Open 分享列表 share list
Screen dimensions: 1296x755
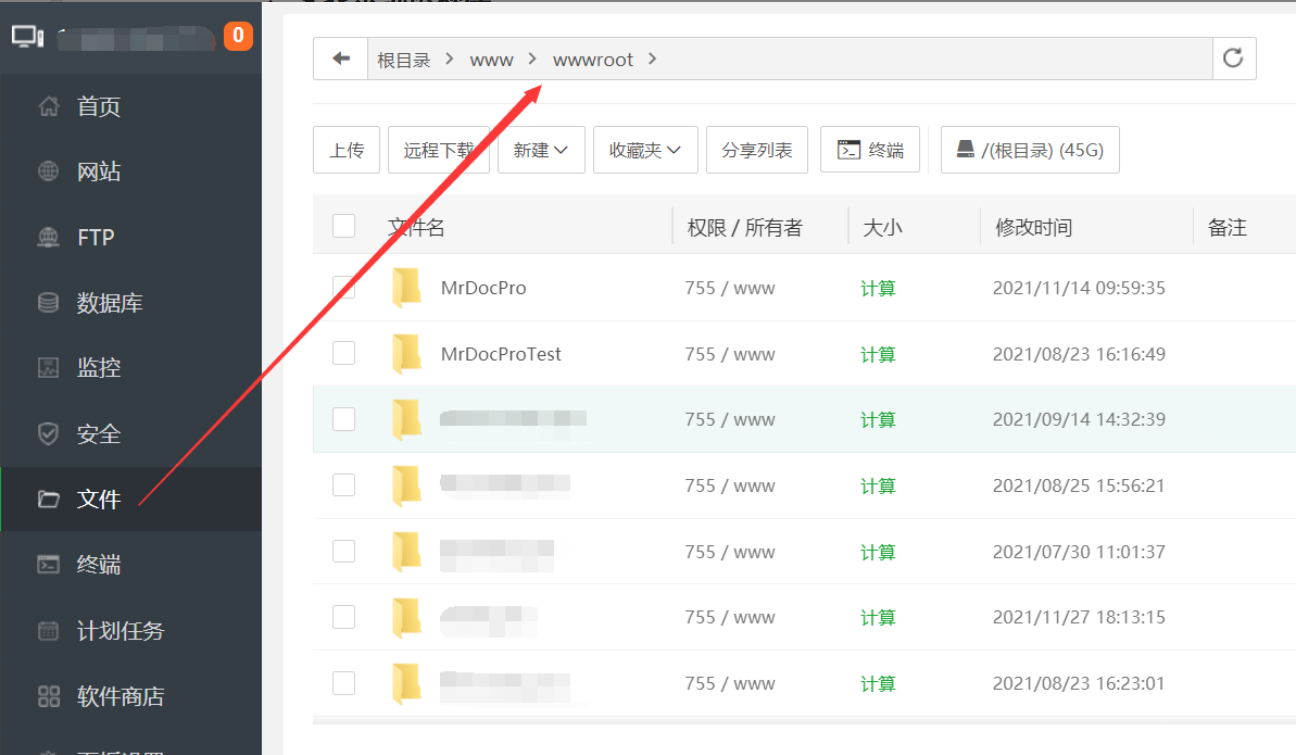coord(757,149)
